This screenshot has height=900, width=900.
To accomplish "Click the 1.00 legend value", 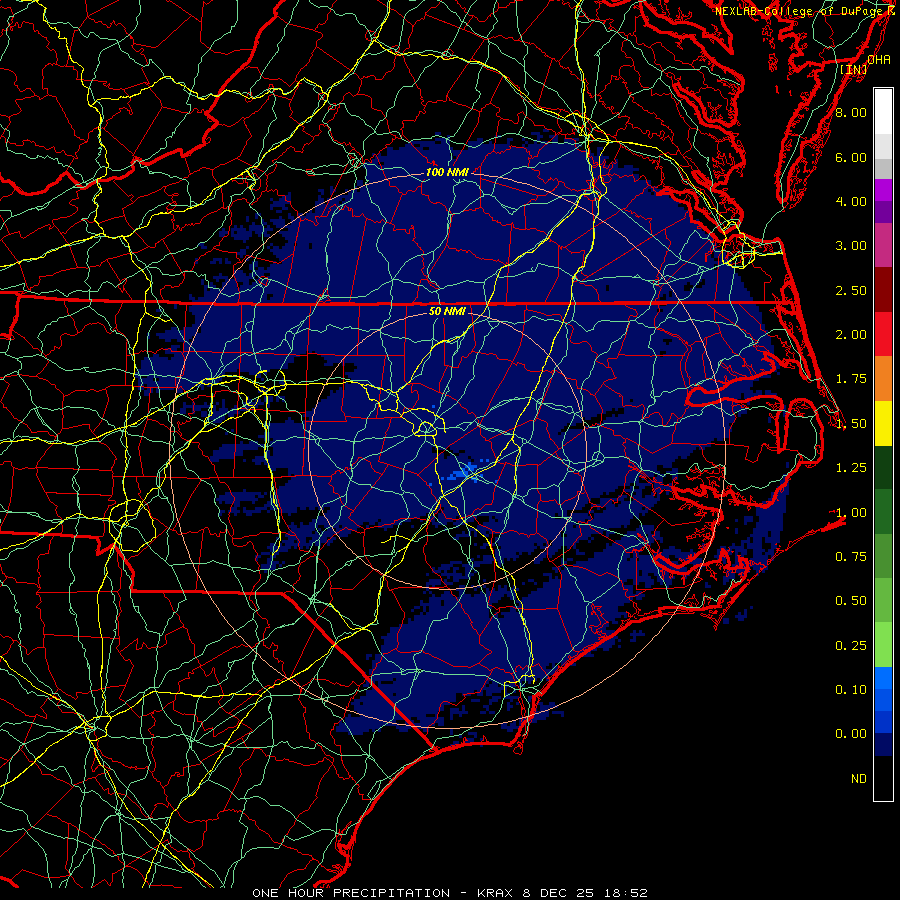I will [851, 513].
